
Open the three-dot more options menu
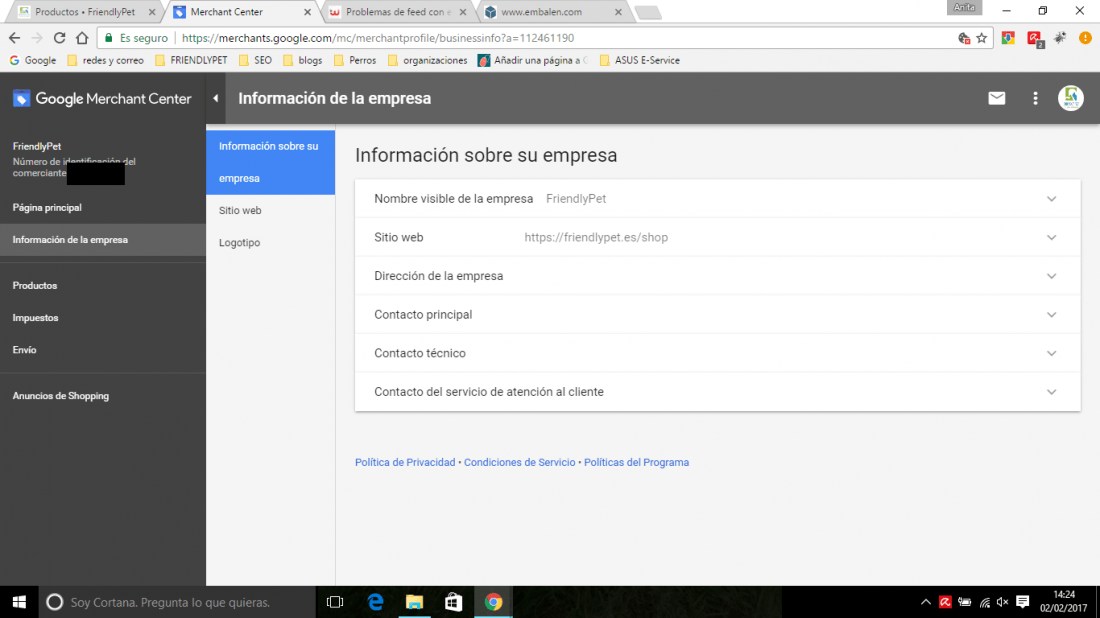coord(1035,98)
